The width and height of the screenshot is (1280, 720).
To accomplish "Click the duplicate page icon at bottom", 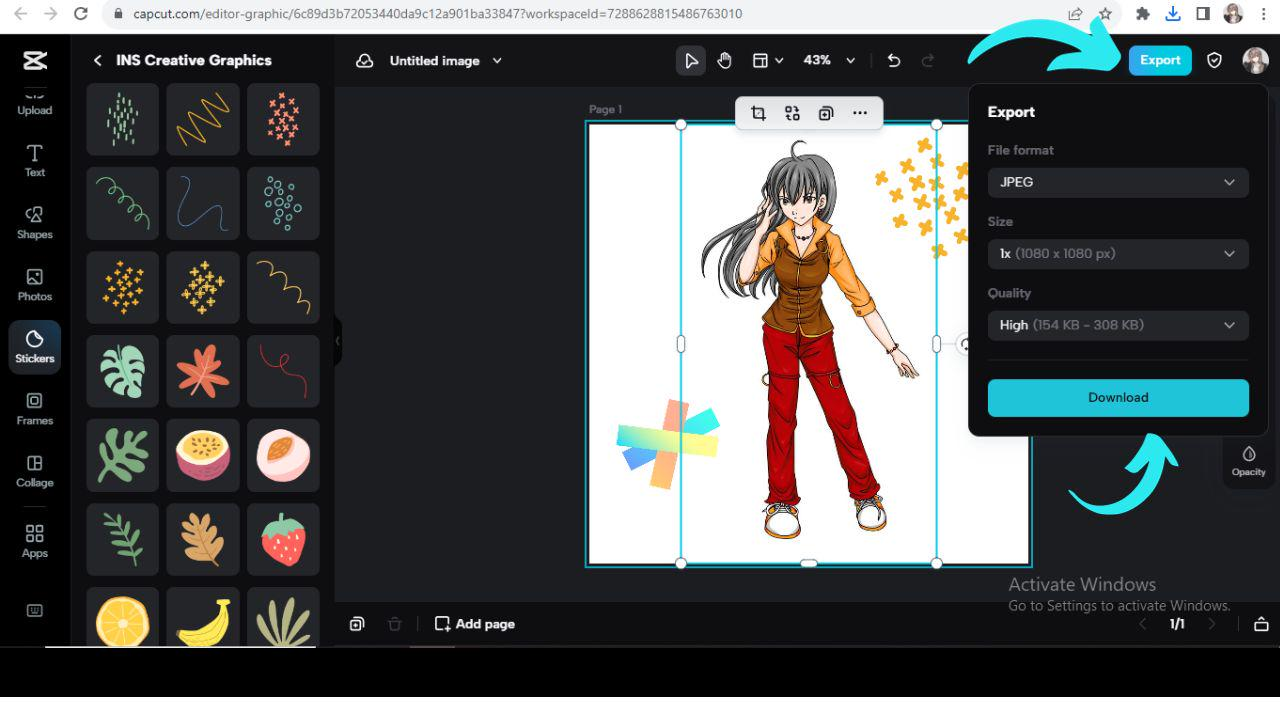I will [357, 624].
